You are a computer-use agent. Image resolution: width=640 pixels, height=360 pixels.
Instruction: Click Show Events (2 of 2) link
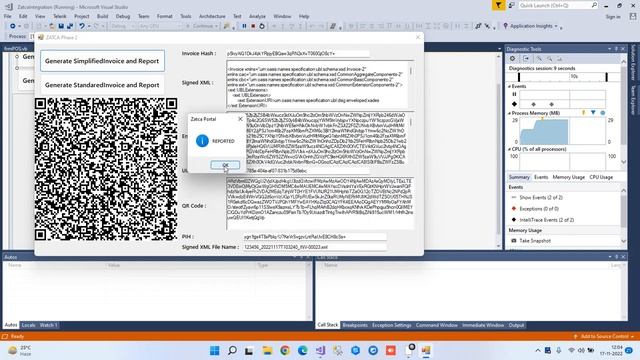(x=541, y=198)
